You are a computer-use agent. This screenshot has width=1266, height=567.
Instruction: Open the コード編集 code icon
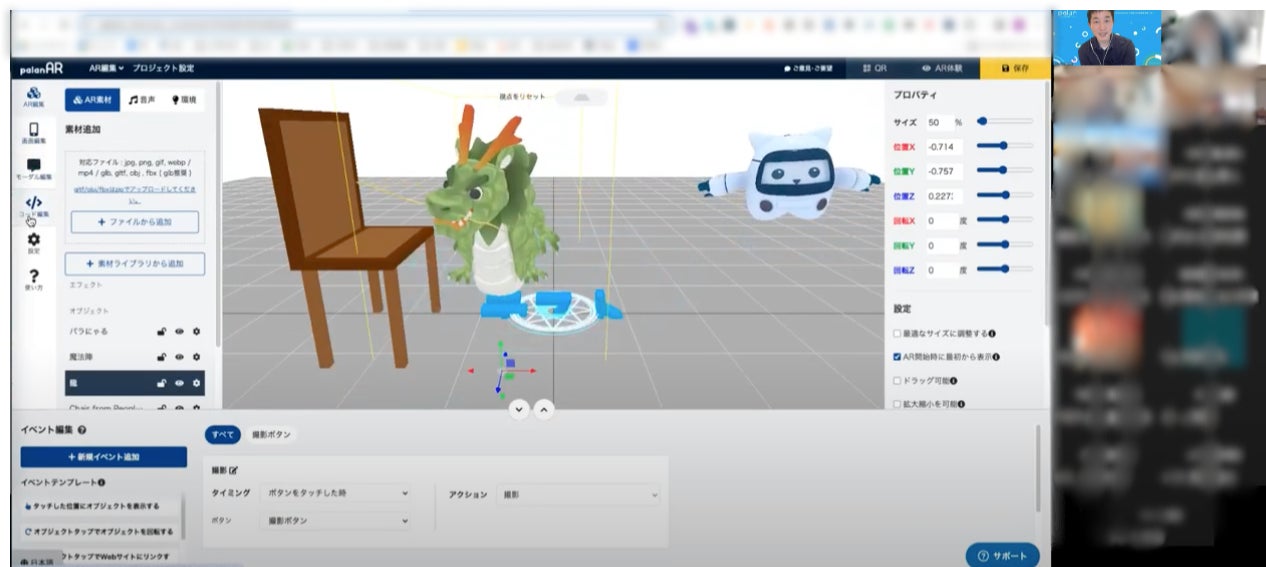(34, 207)
